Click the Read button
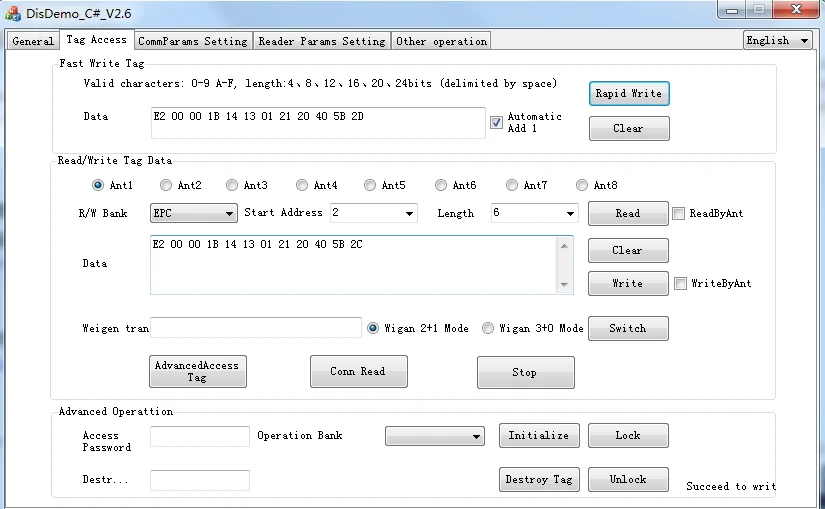This screenshot has width=825, height=509. coord(628,213)
